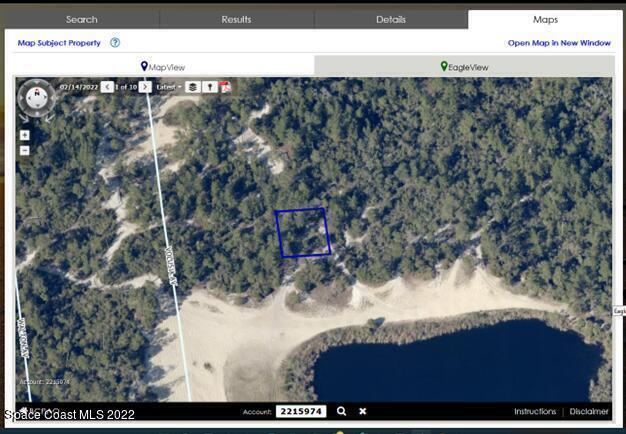626x434 pixels.
Task: Open the Details tab
Action: (x=391, y=19)
